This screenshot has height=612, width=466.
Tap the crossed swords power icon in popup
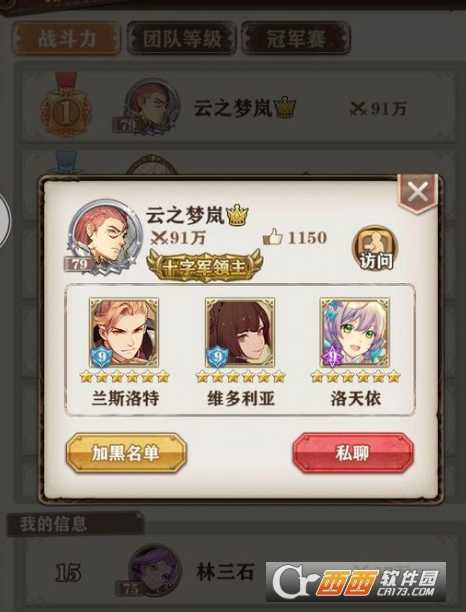click(x=159, y=238)
